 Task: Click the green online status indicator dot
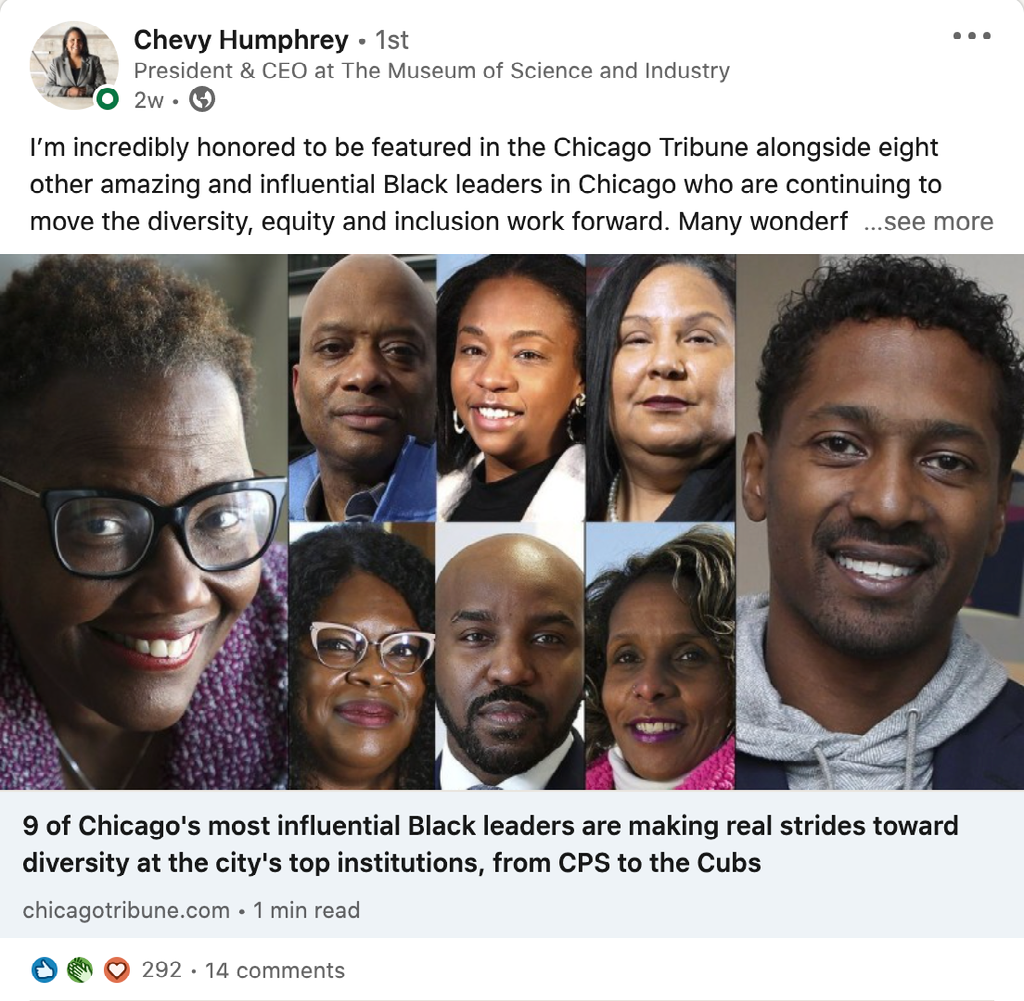(x=107, y=99)
